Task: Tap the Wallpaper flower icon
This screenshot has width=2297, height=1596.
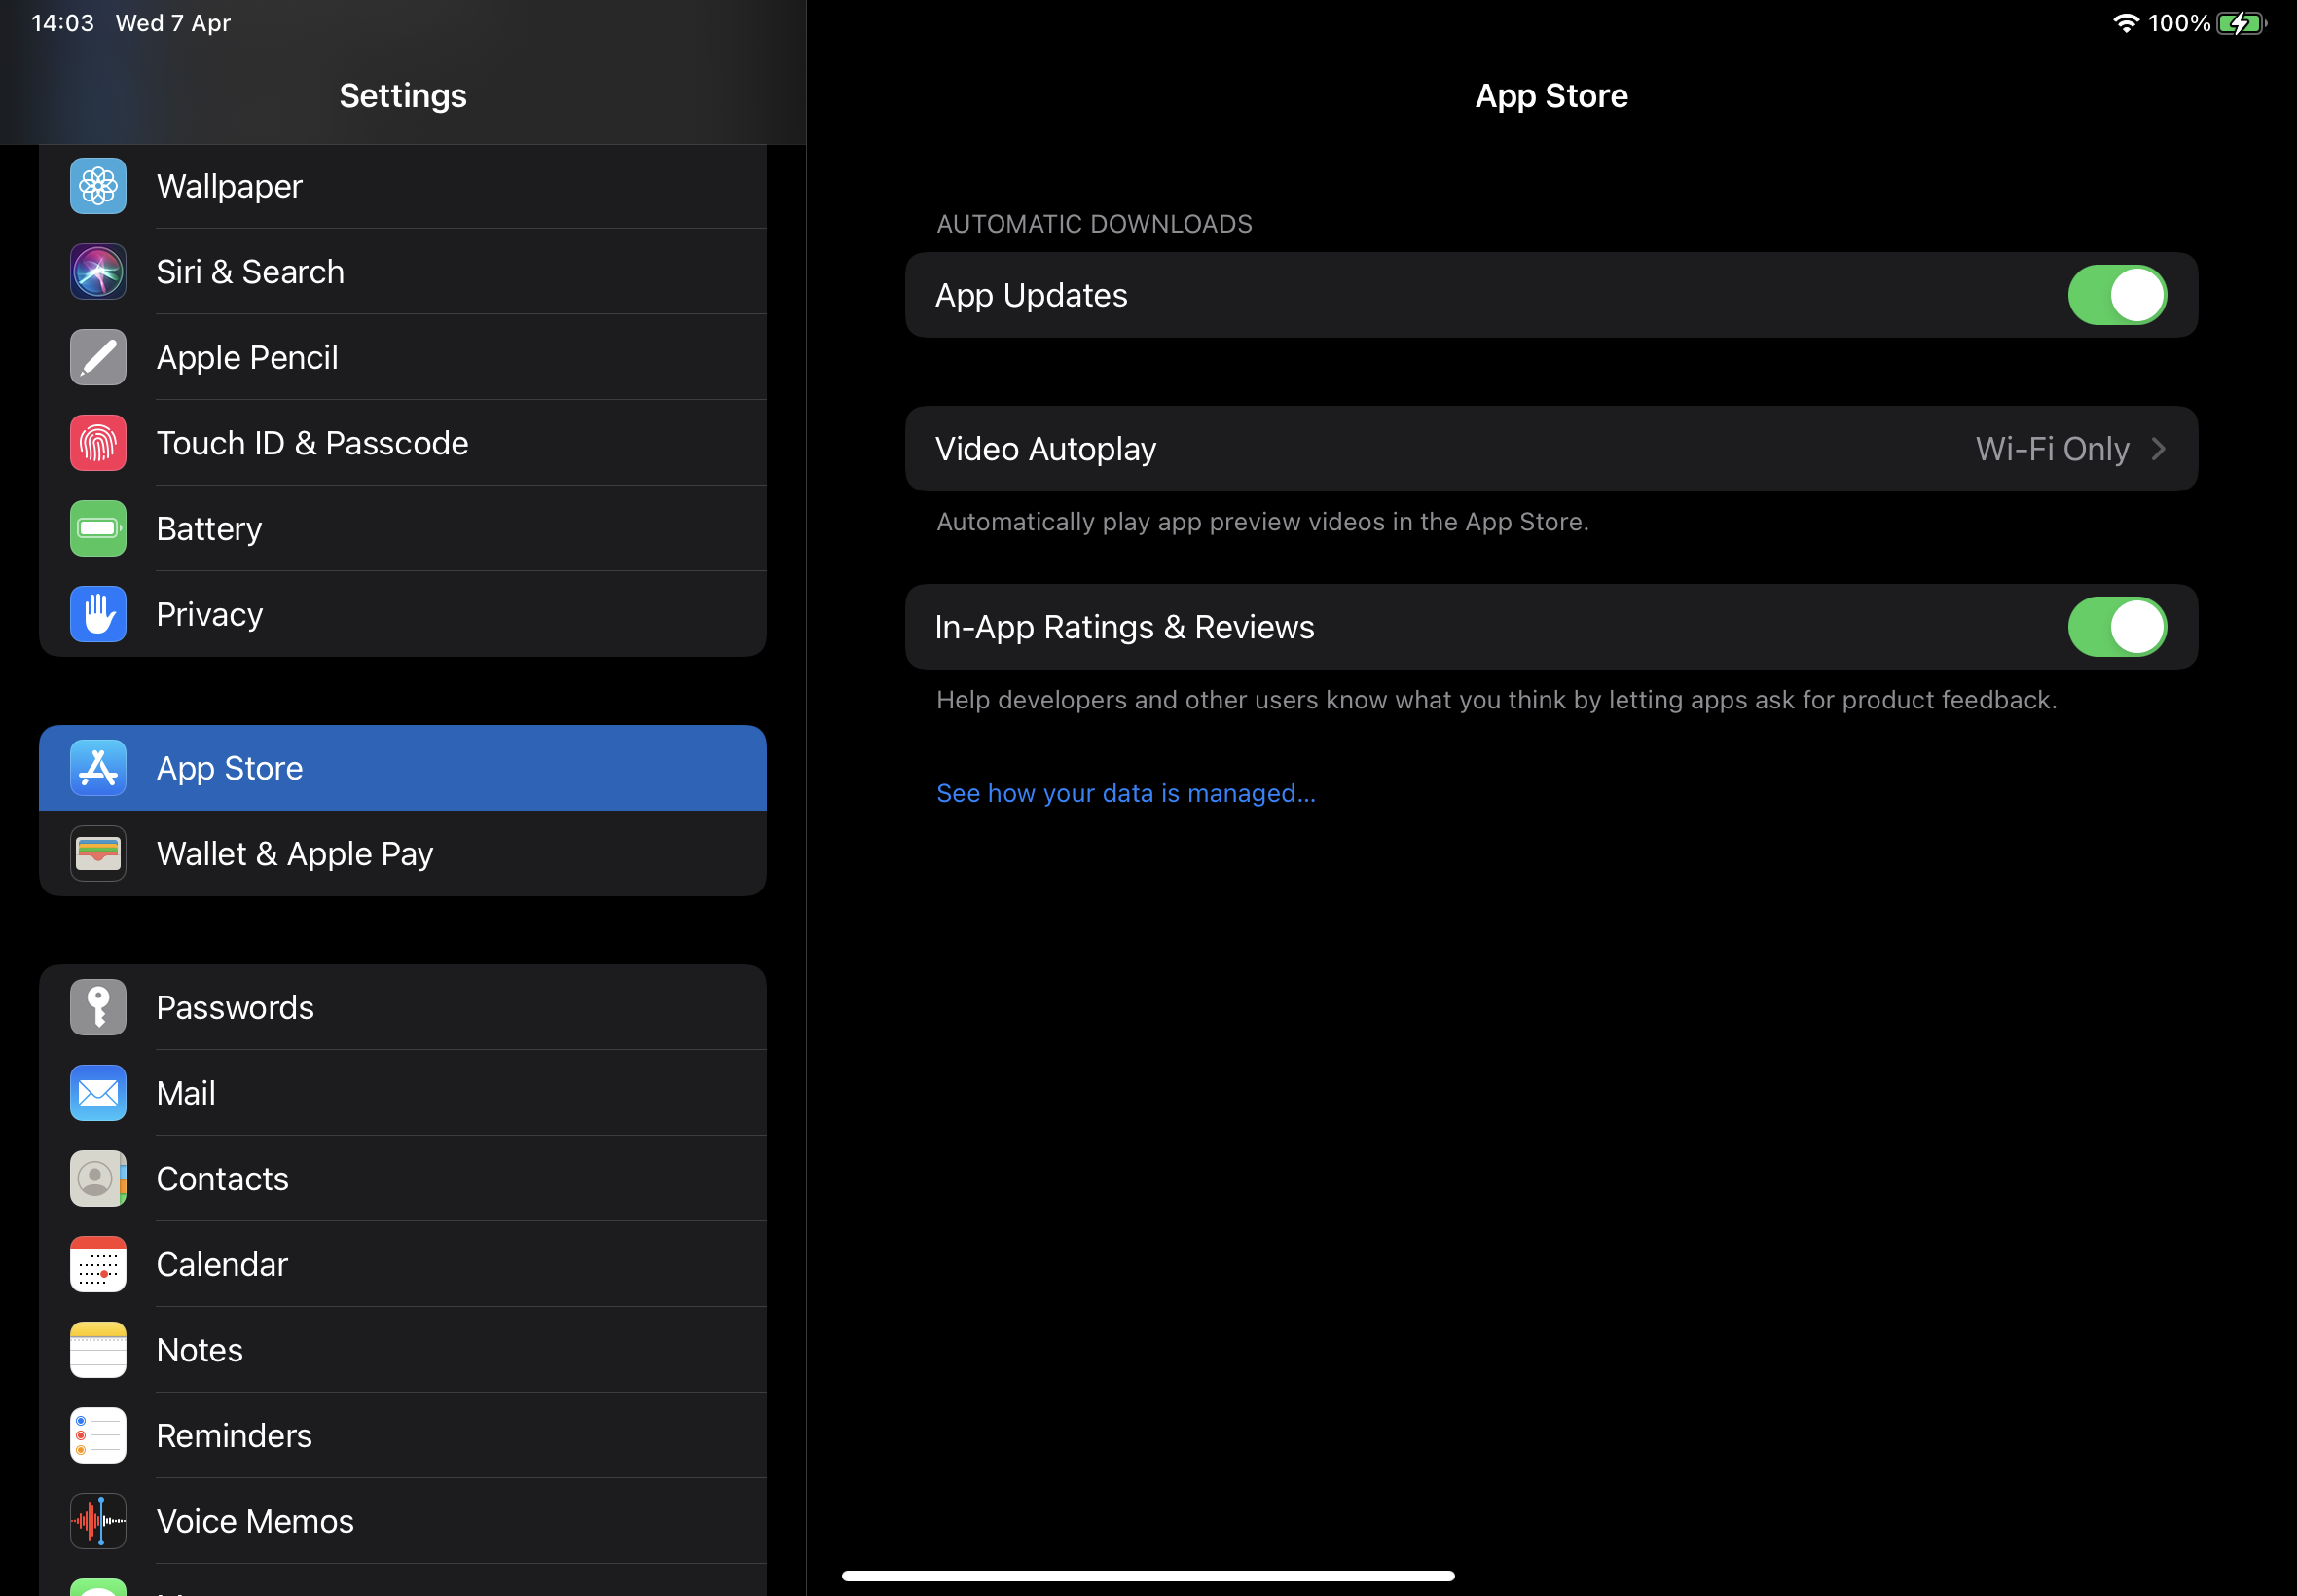Action: coord(98,186)
